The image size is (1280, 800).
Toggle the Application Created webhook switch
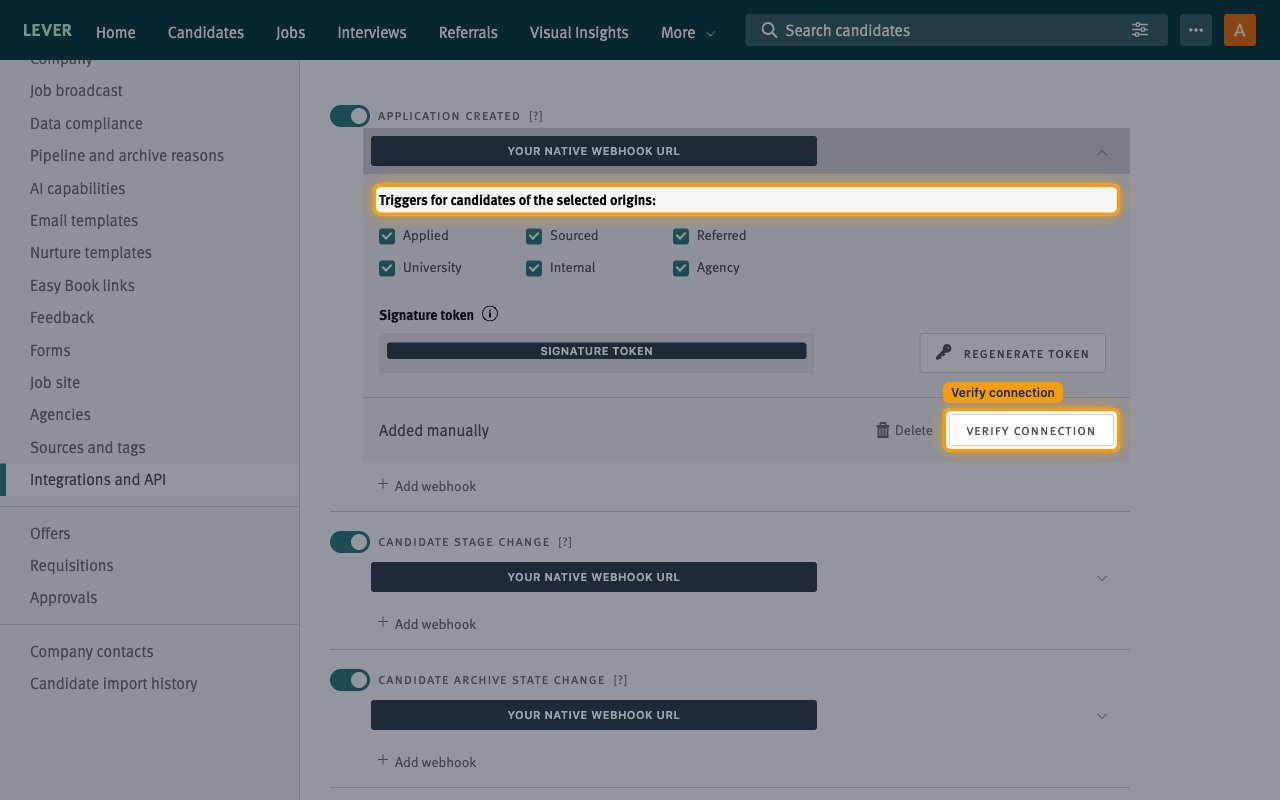point(350,116)
